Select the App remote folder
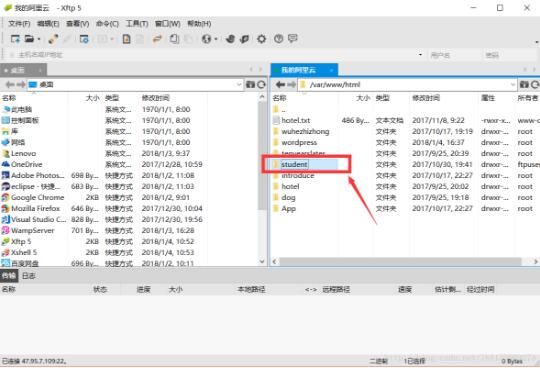 [288, 209]
